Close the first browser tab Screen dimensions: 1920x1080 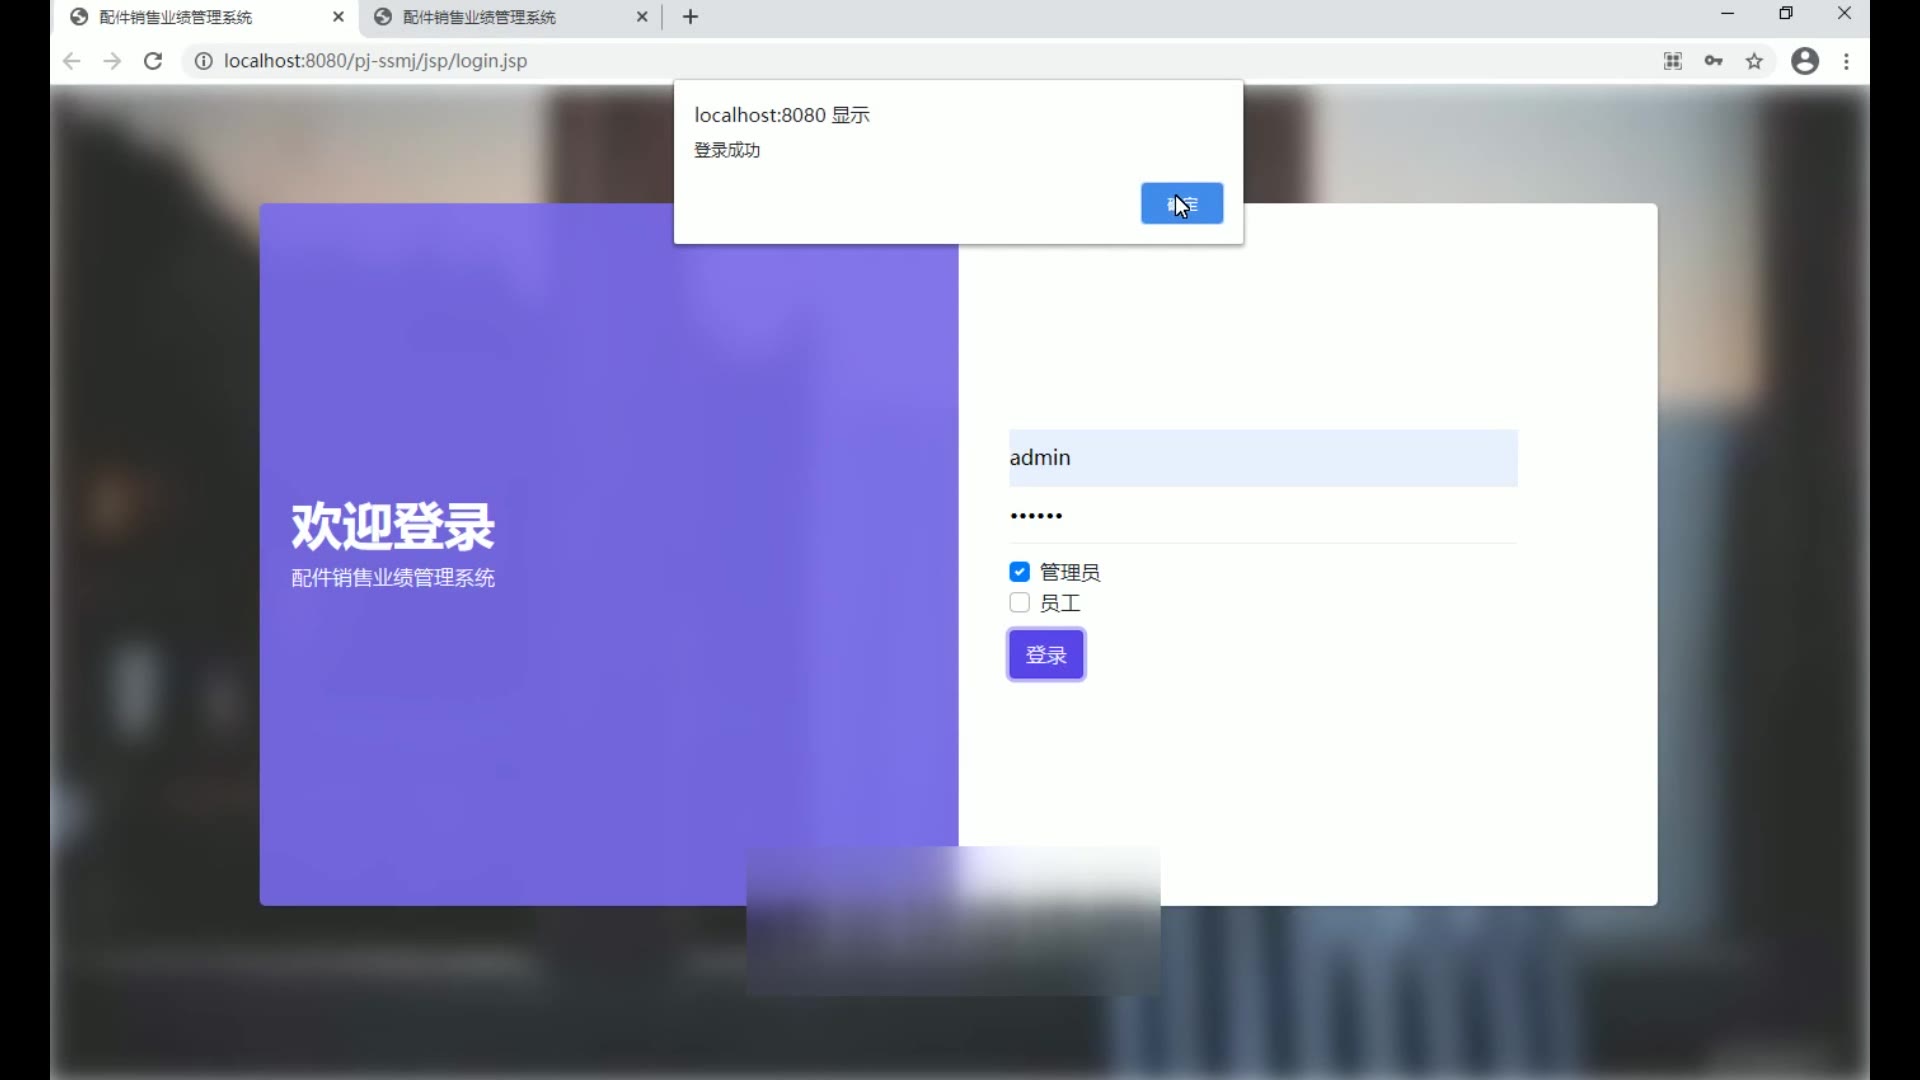point(338,17)
